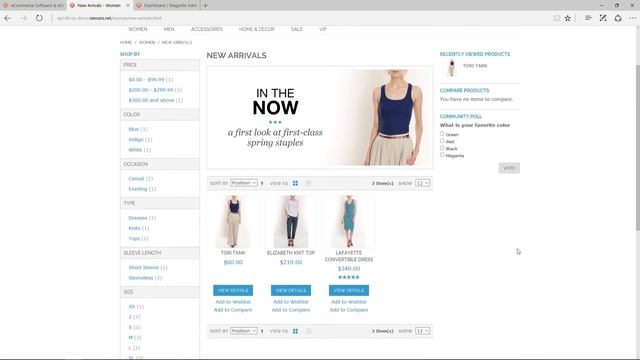640x360 pixels.
Task: Click Women breadcrumb link
Action: coord(147,42)
